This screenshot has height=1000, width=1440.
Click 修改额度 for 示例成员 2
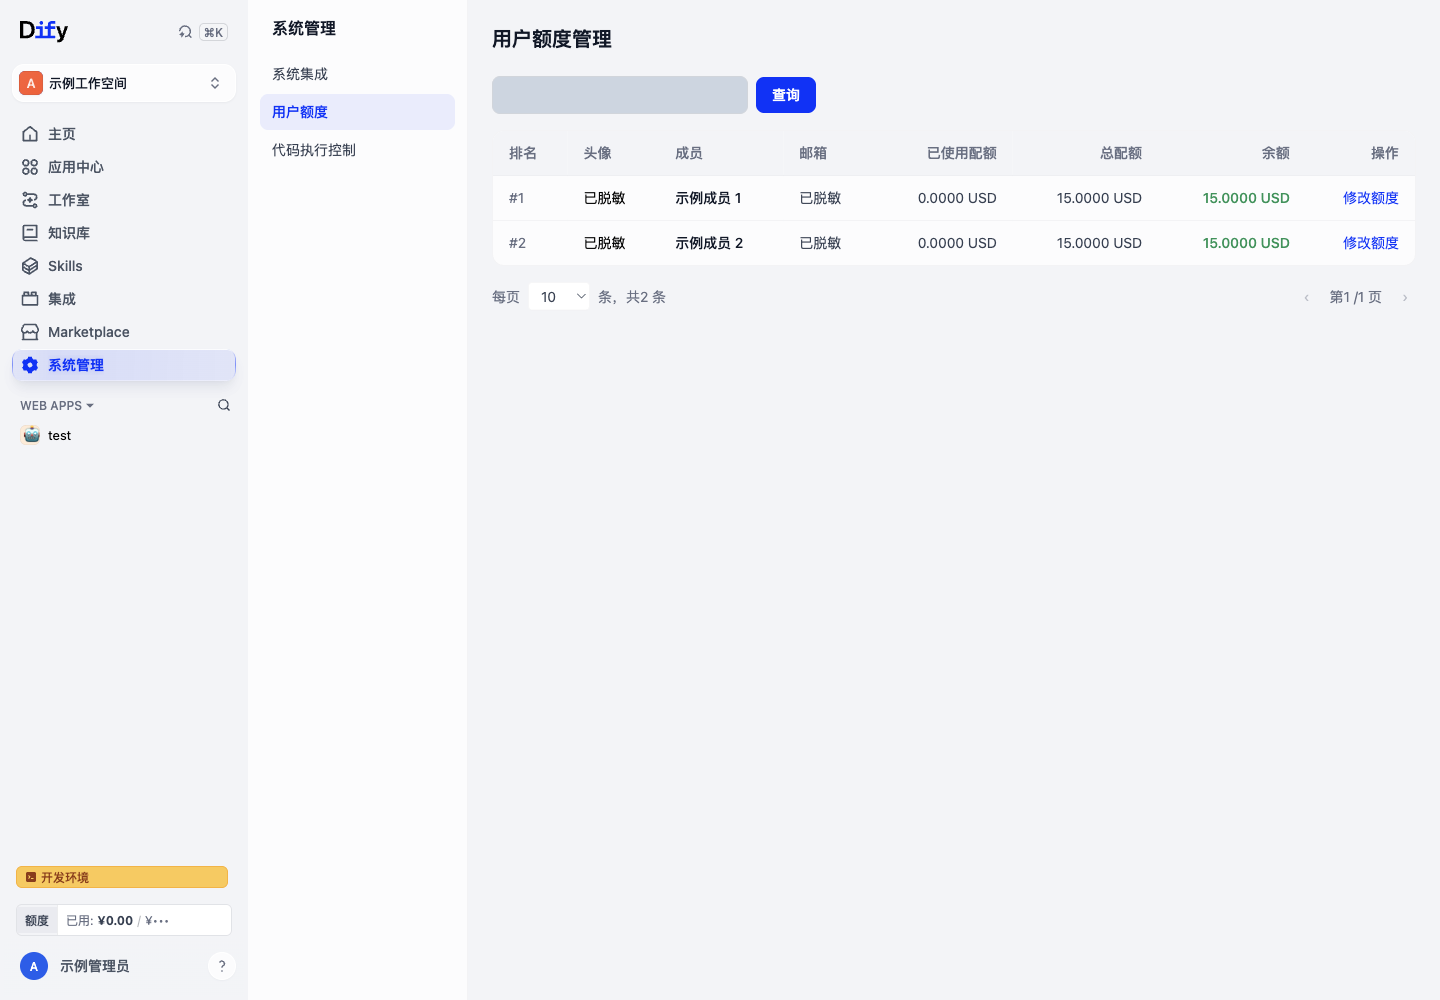[x=1370, y=243]
